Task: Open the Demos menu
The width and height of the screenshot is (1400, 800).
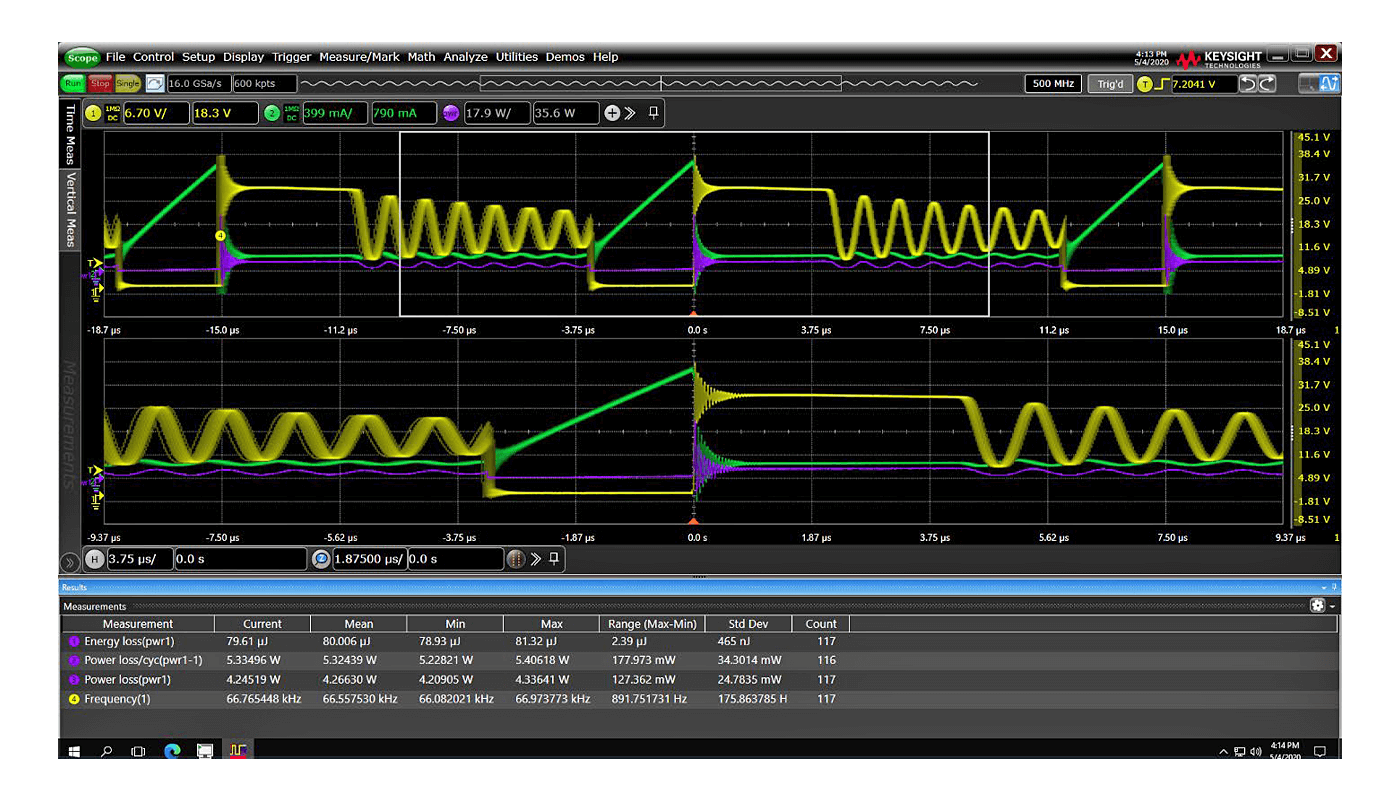Action: tap(565, 57)
